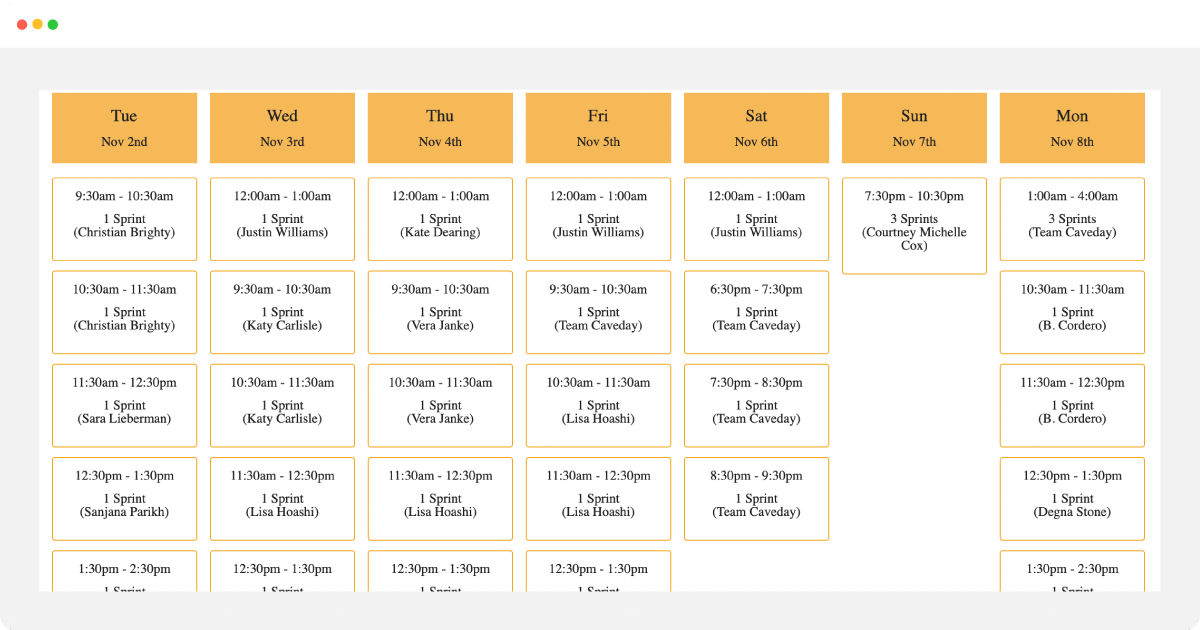1200x630 pixels.
Task: Click the yellow minimize window dot
Action: (37, 24)
